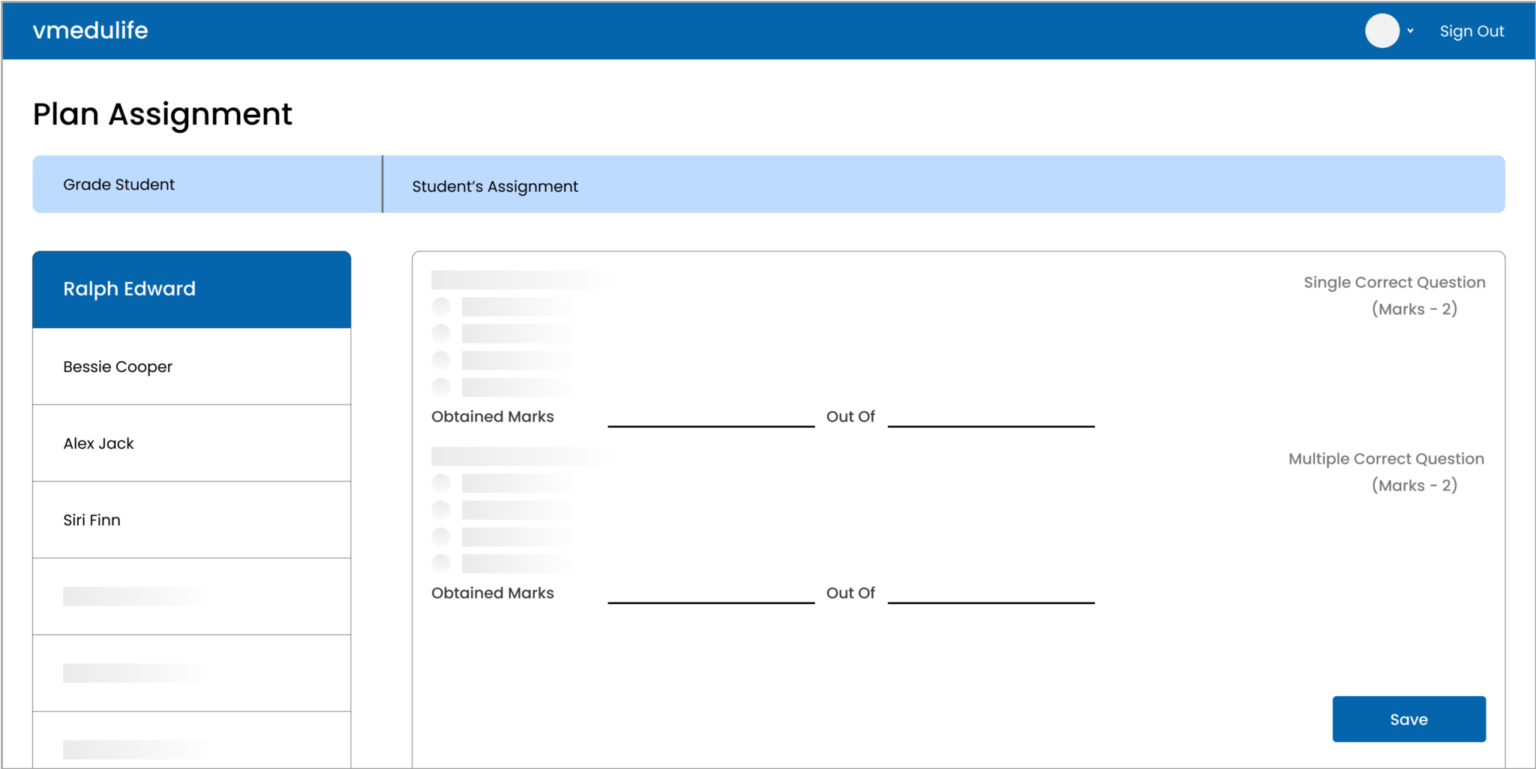Focus Obtained Marks field for Single Correct Question
Viewport: 1536px width, 769px height.
click(711, 416)
